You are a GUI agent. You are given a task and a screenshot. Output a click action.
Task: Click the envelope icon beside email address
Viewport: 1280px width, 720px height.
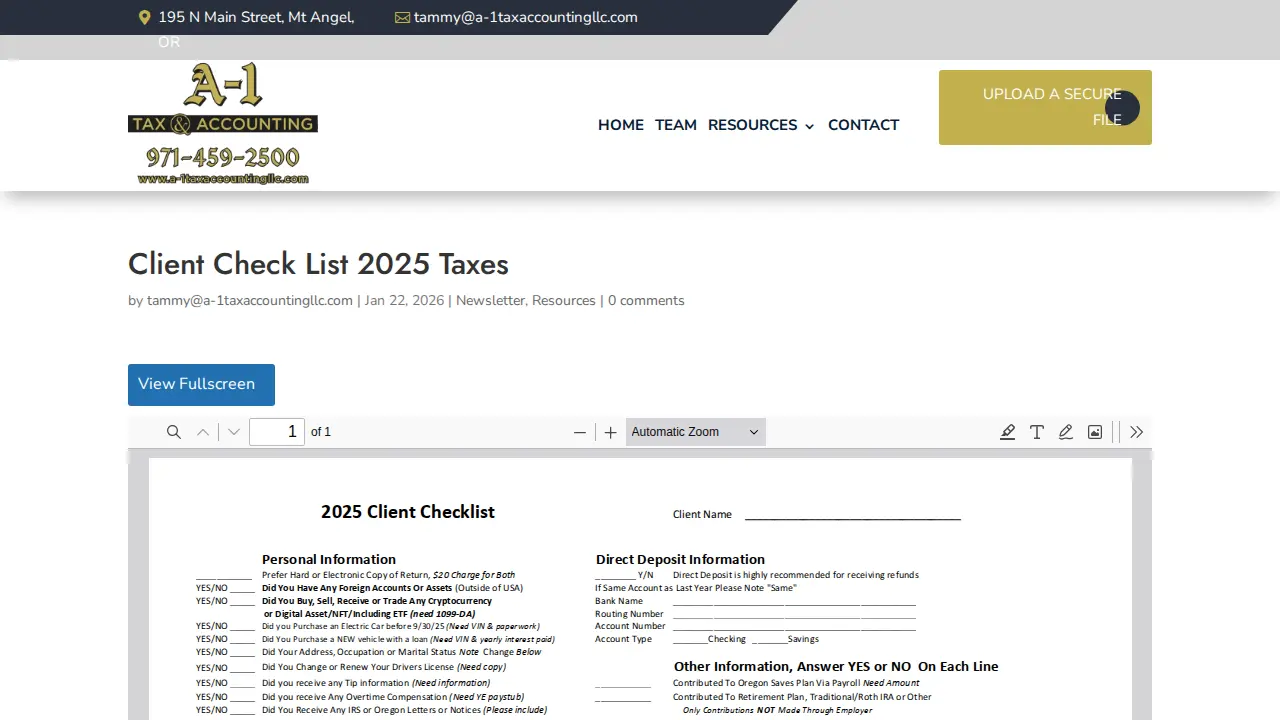pyautogui.click(x=402, y=17)
